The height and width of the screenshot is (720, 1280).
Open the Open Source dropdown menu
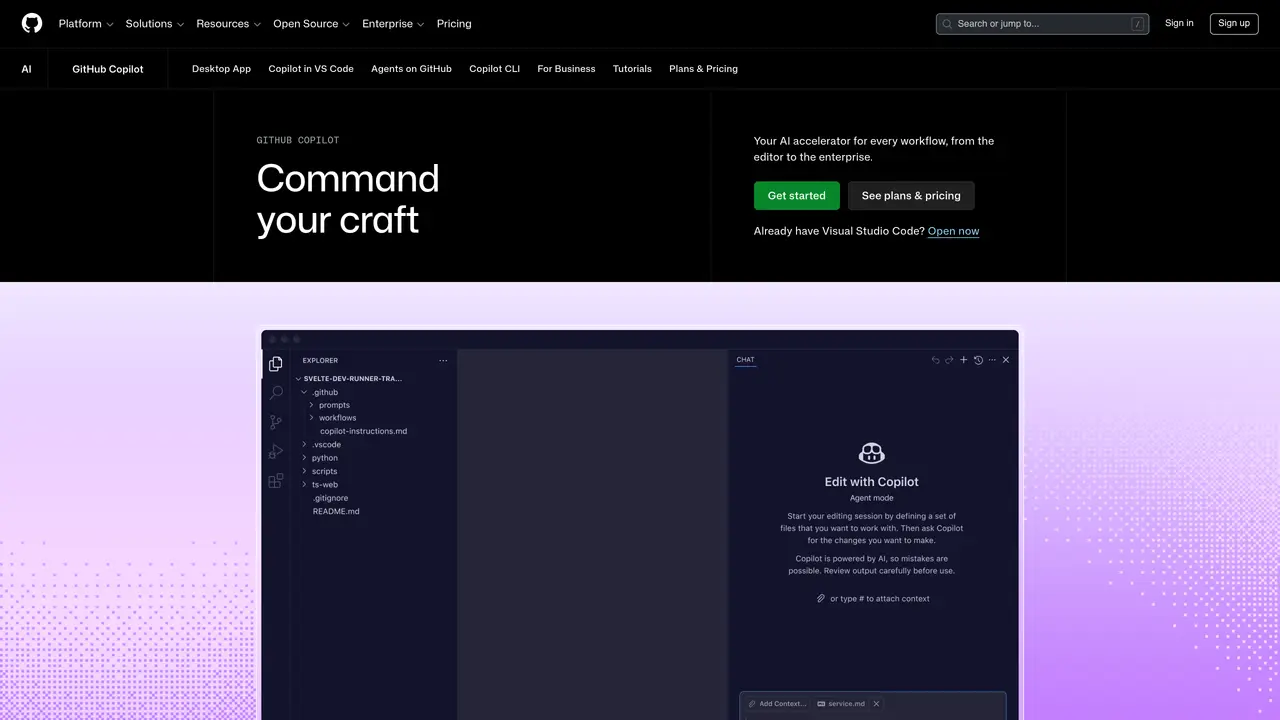(312, 24)
